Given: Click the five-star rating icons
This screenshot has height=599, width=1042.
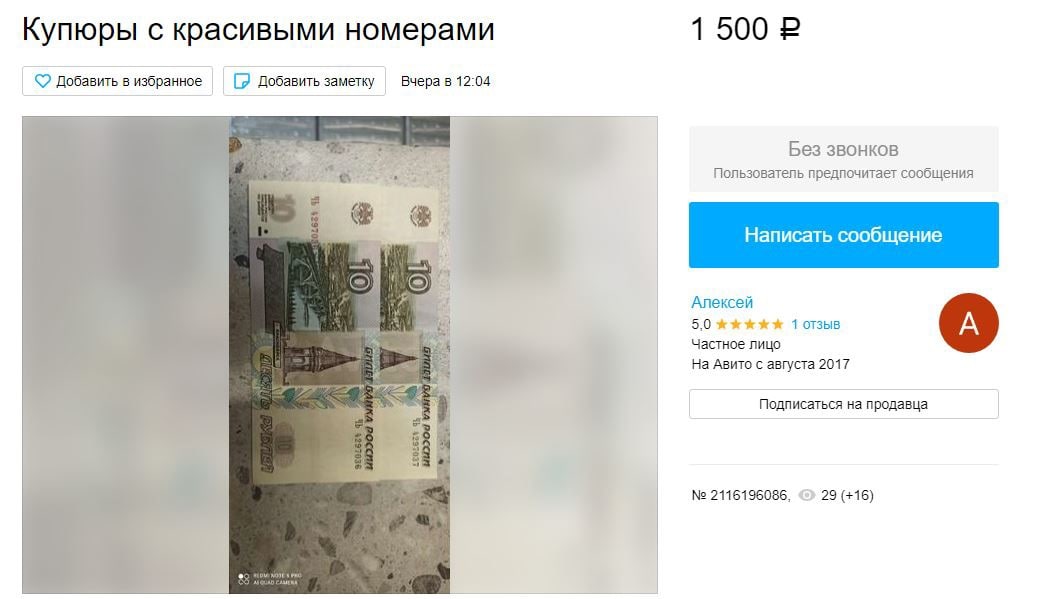Looking at the screenshot, I should coord(750,324).
